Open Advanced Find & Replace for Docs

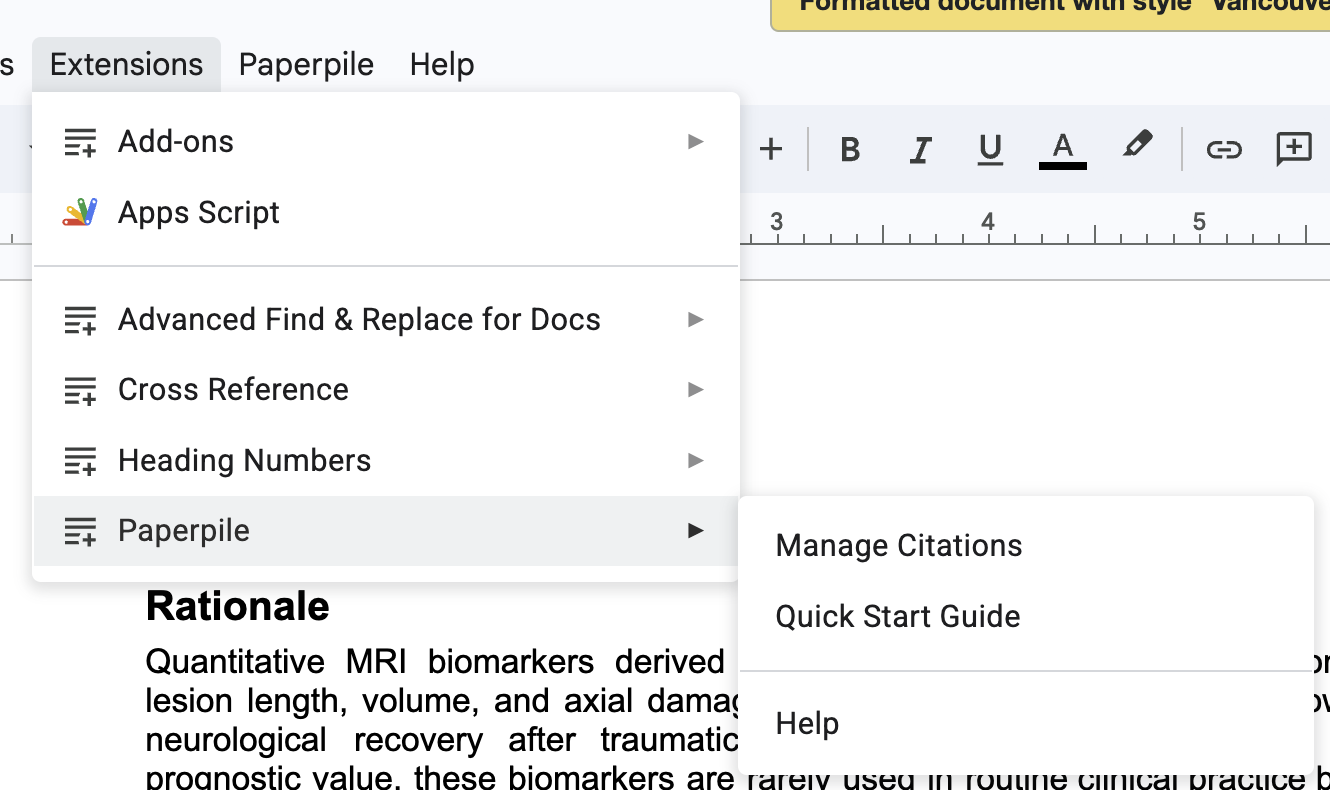(359, 320)
